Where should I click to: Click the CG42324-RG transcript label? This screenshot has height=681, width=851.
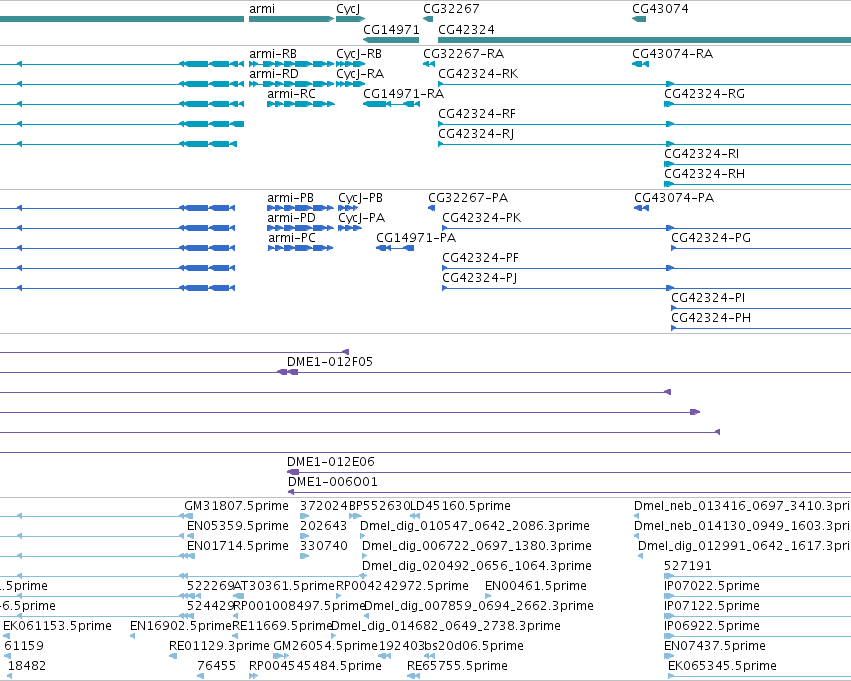(x=704, y=94)
